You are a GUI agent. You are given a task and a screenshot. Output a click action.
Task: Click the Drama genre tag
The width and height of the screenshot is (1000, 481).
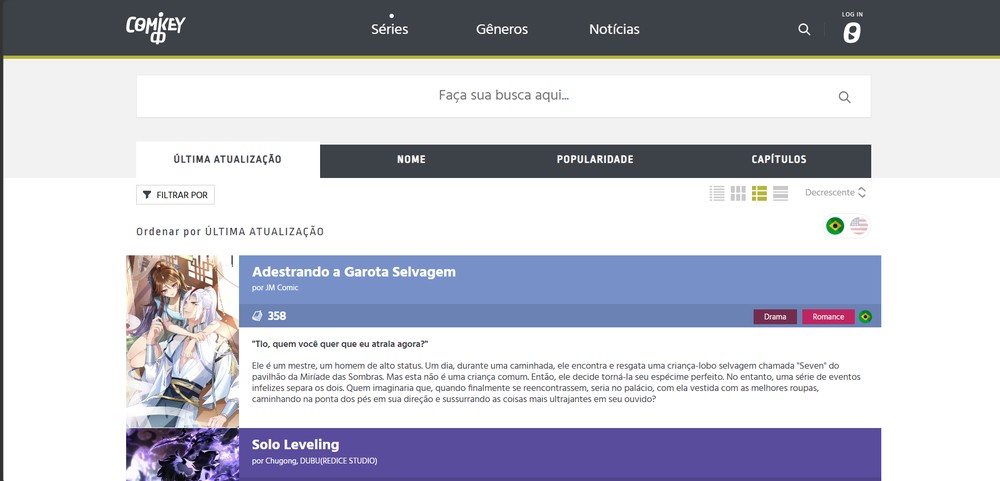coord(775,316)
